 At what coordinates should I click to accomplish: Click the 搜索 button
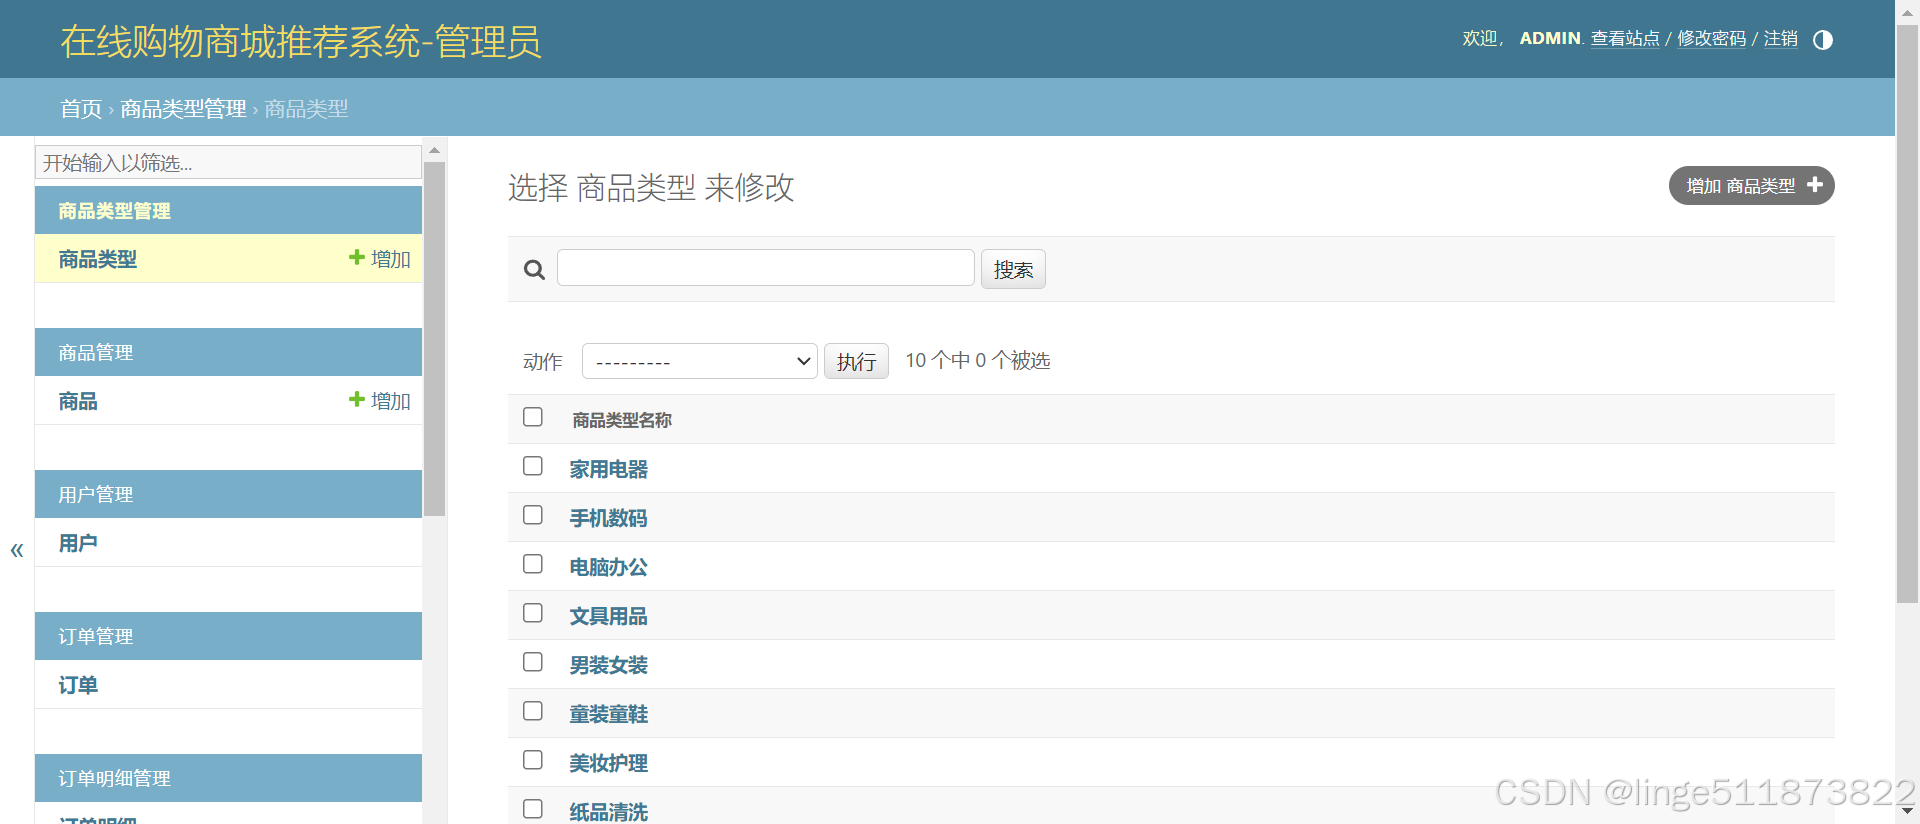[1013, 269]
